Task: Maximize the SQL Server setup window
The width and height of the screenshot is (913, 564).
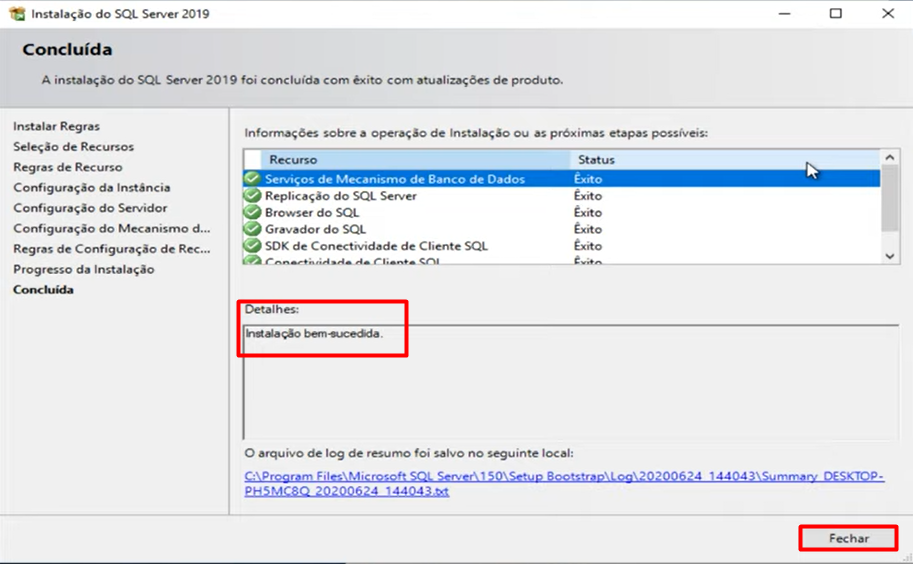Action: tap(836, 13)
